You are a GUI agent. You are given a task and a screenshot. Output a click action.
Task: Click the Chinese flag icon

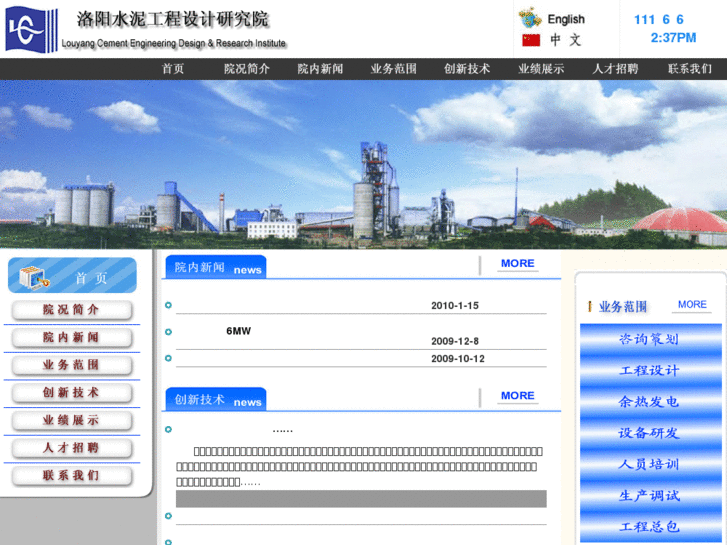pyautogui.click(x=531, y=40)
